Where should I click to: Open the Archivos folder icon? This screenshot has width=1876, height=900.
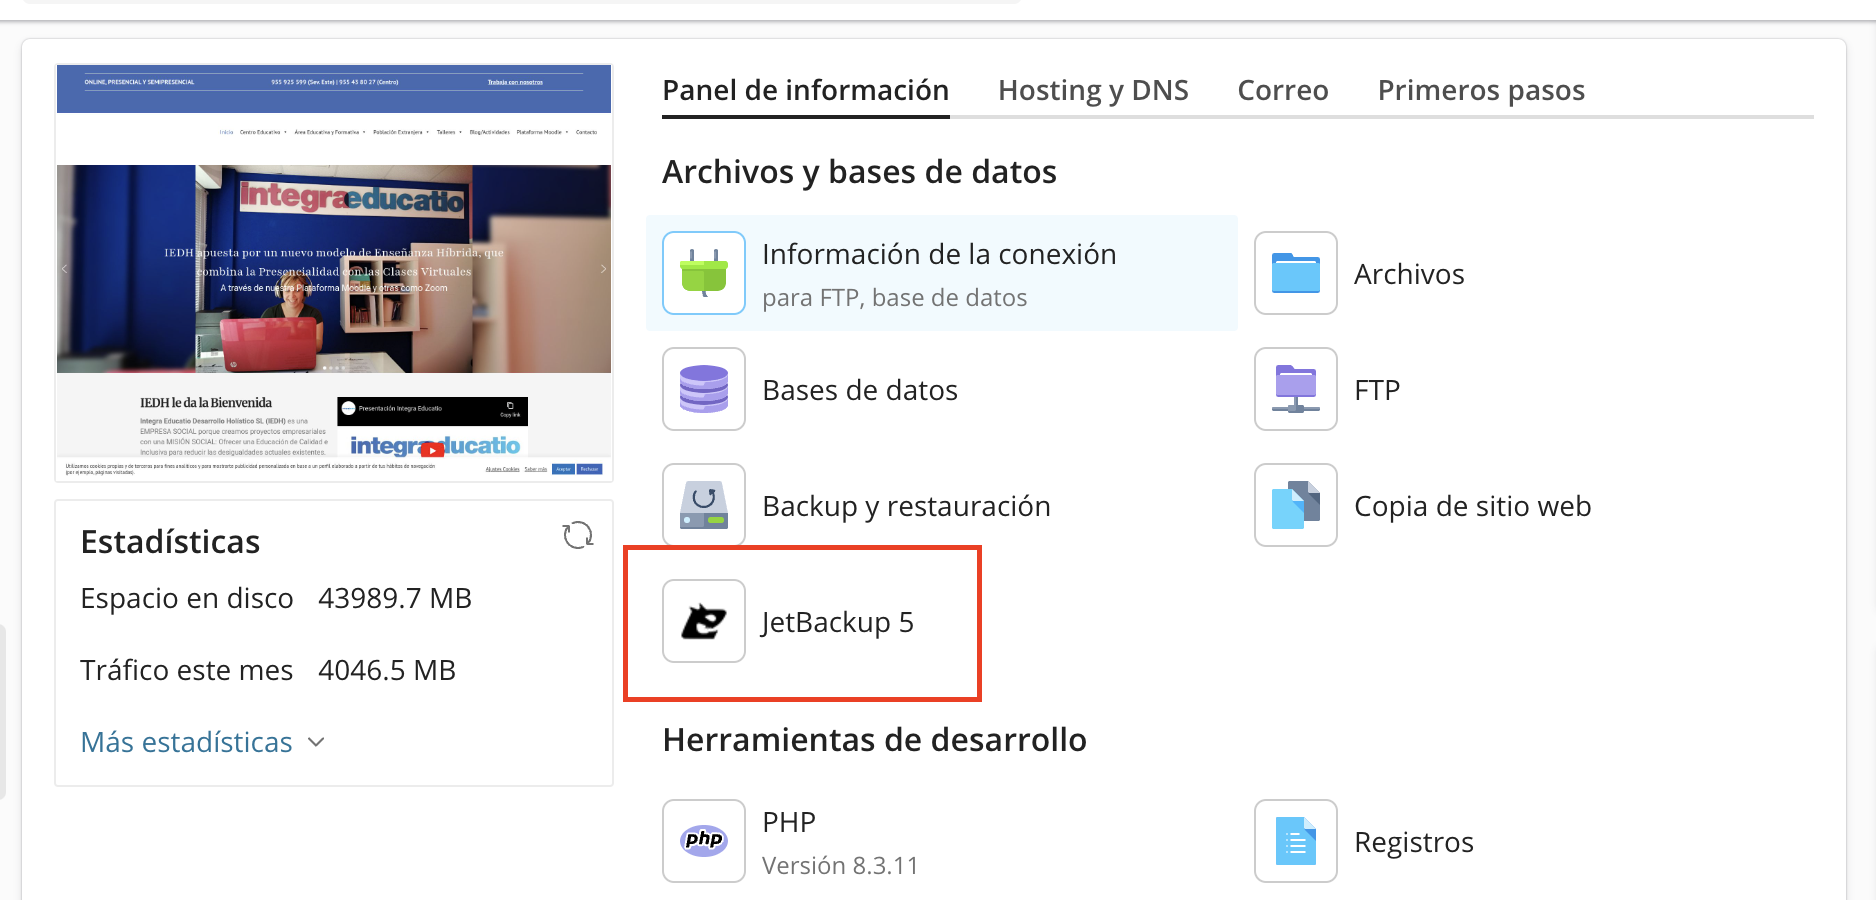[1296, 273]
